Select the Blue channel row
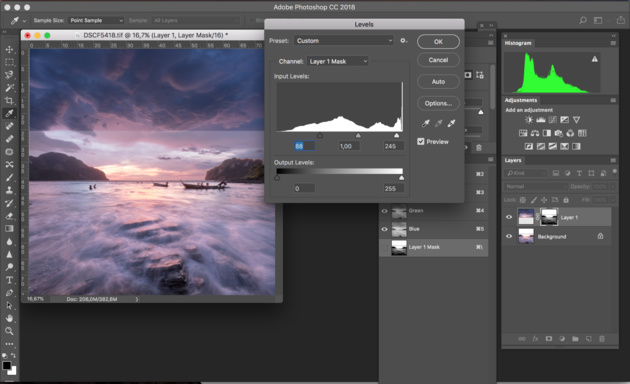 pos(434,229)
